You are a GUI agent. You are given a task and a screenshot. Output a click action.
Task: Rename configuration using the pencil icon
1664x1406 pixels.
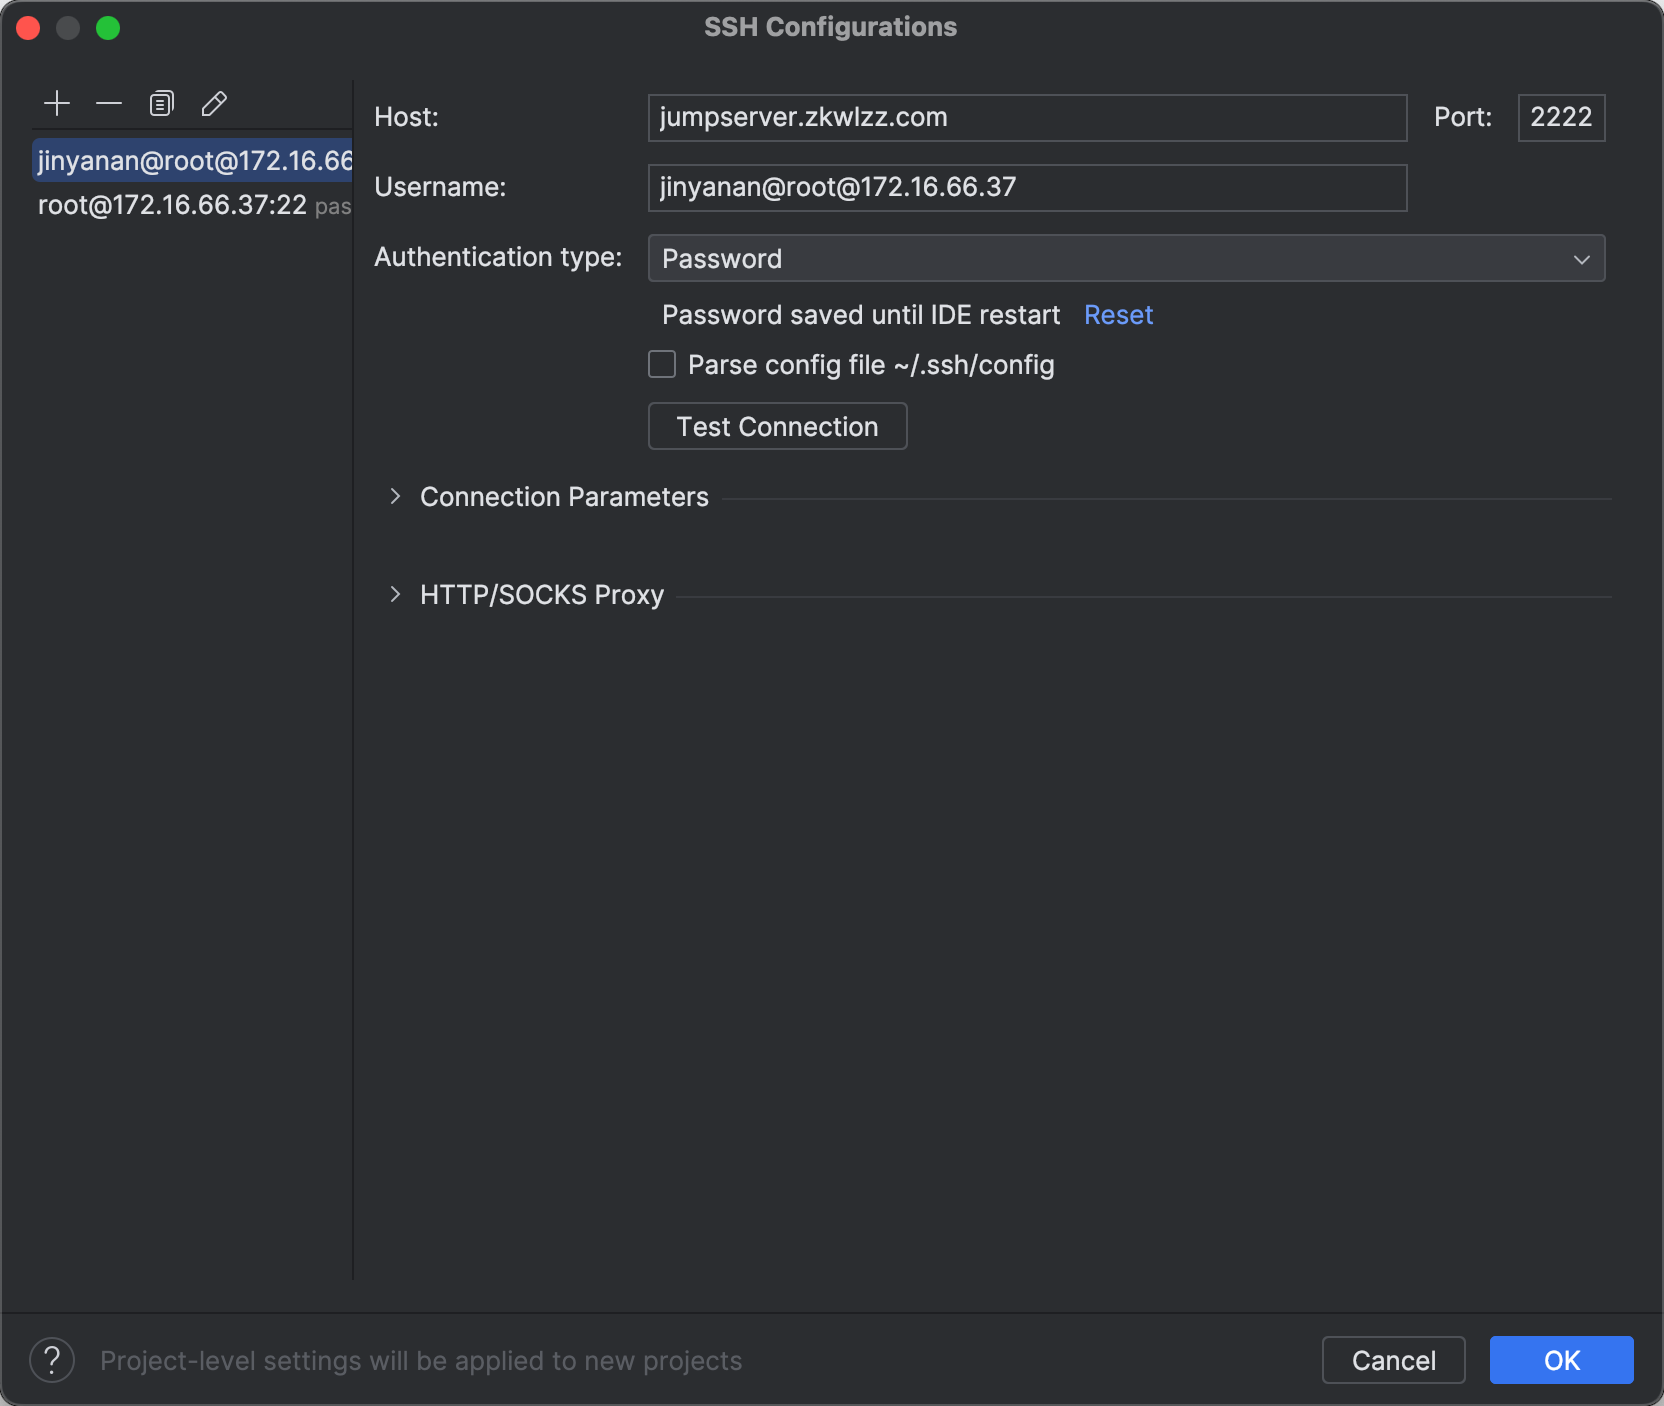click(x=214, y=103)
